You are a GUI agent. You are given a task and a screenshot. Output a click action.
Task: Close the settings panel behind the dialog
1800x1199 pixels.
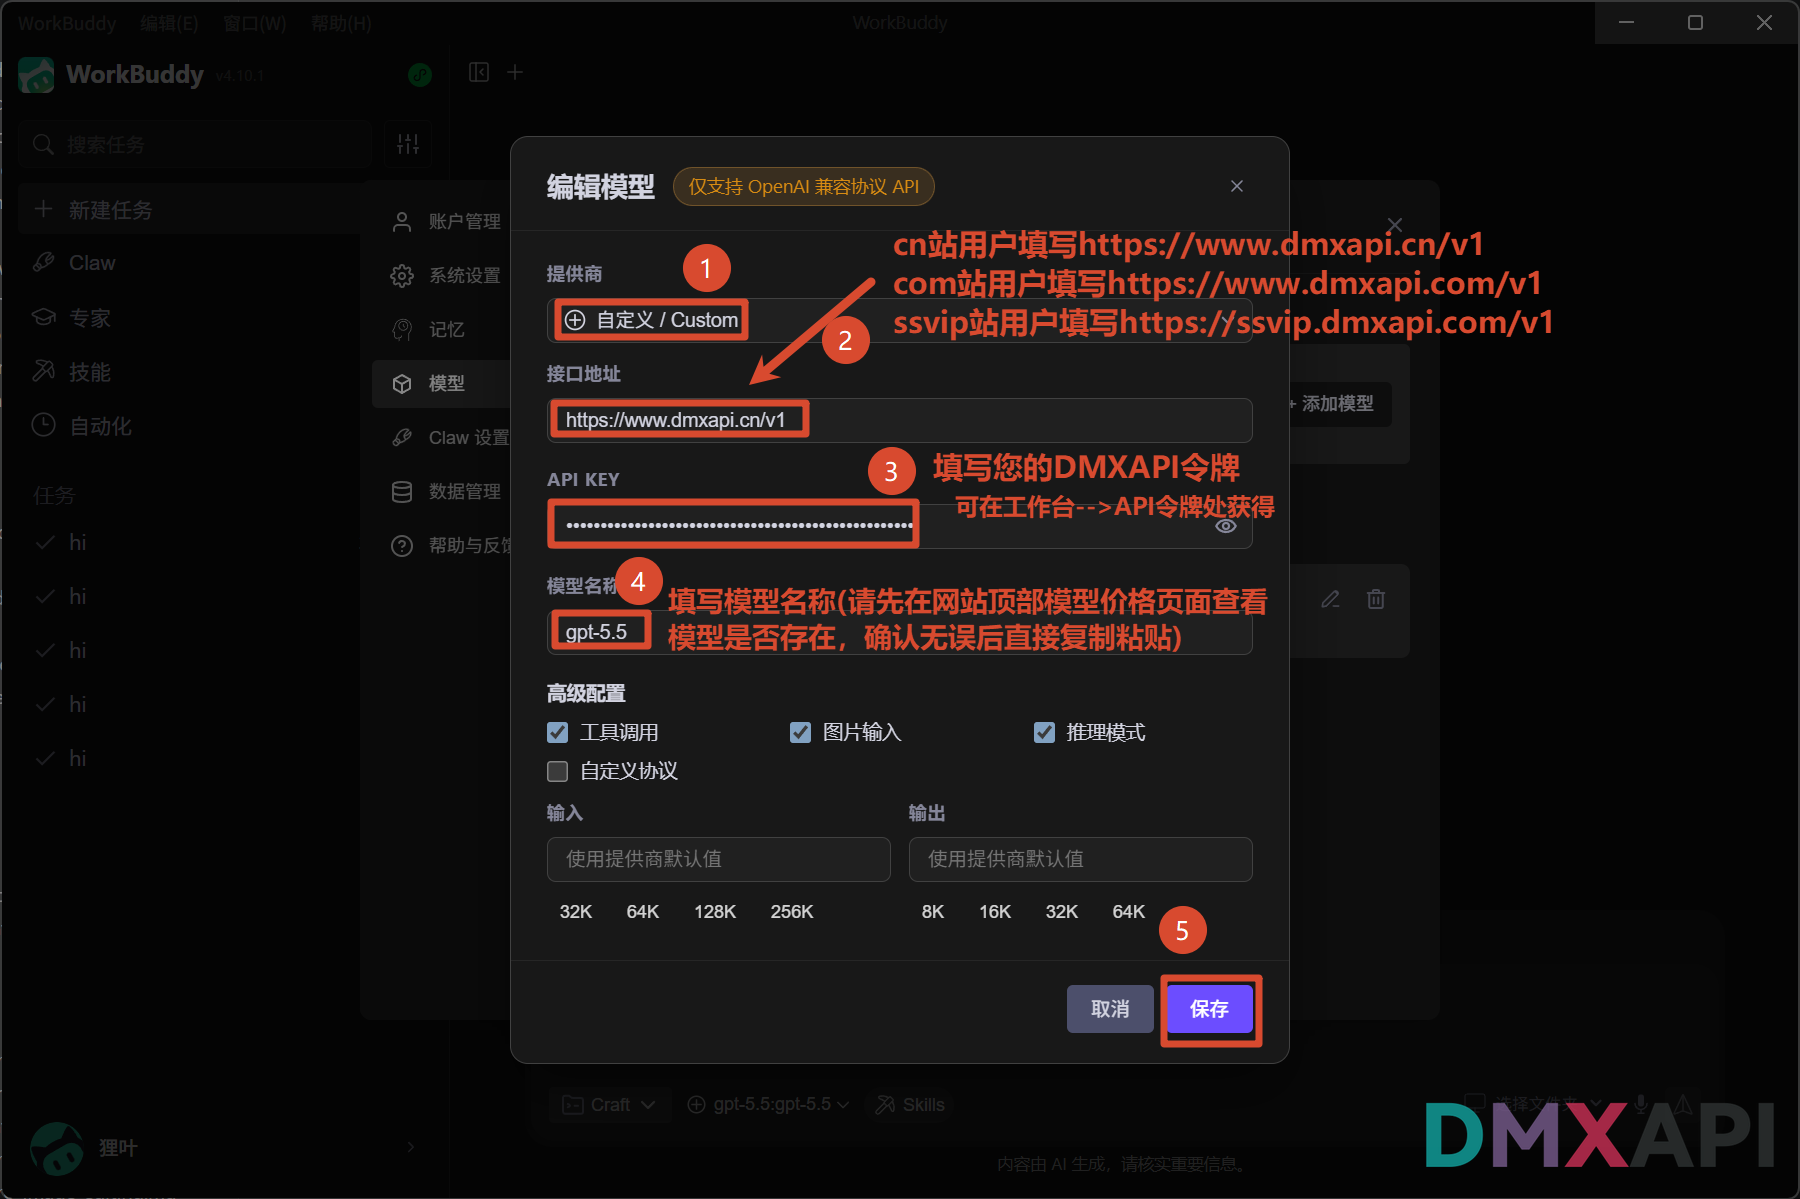click(x=1395, y=225)
